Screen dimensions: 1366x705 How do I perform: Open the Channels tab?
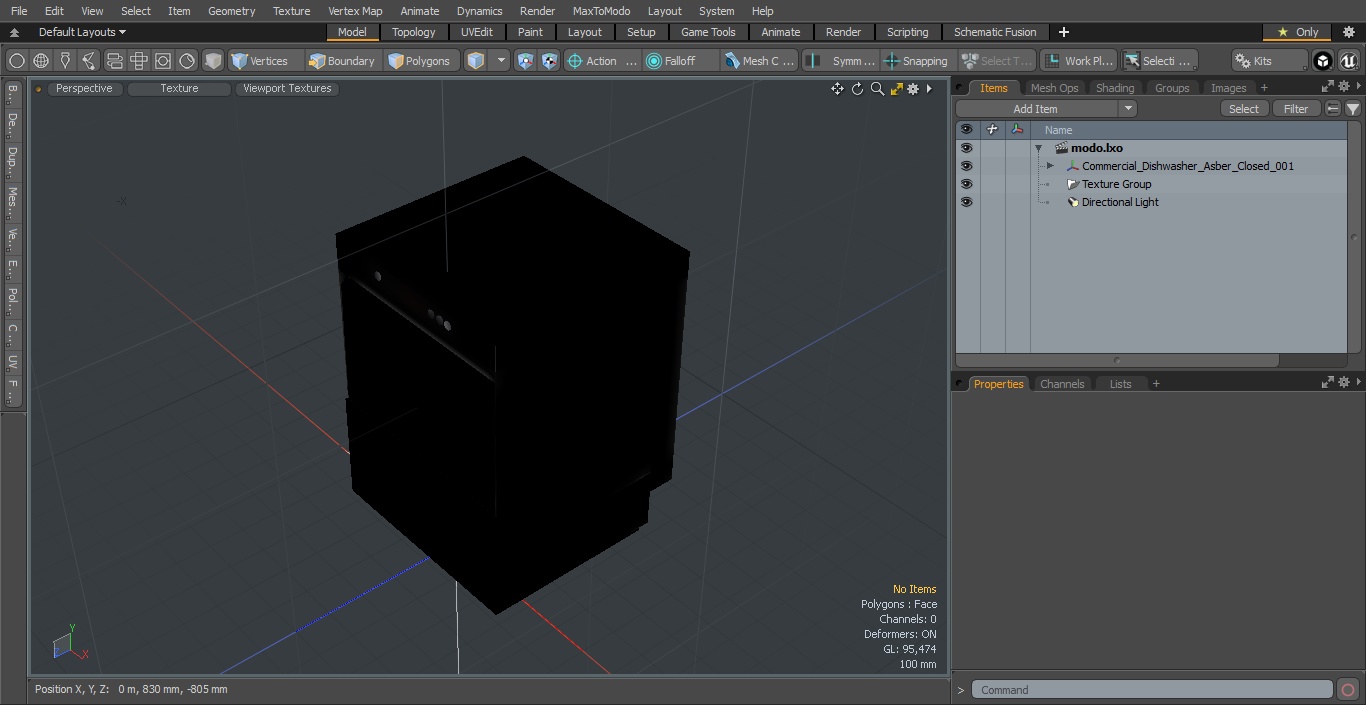[x=1062, y=384]
